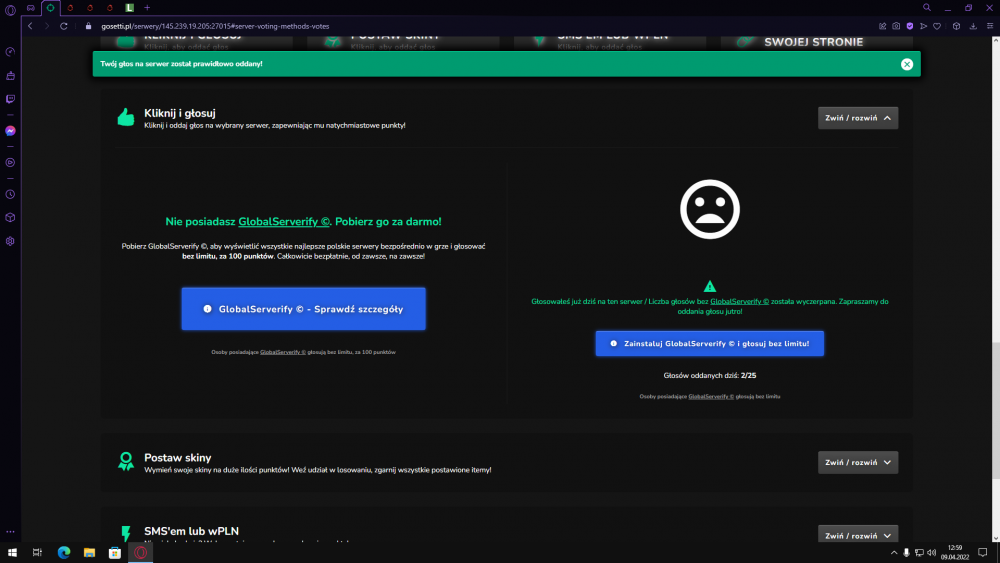Click Zainstaluj GlobalServerify © i głosuj bez limitu
1000x563 pixels.
709,344
